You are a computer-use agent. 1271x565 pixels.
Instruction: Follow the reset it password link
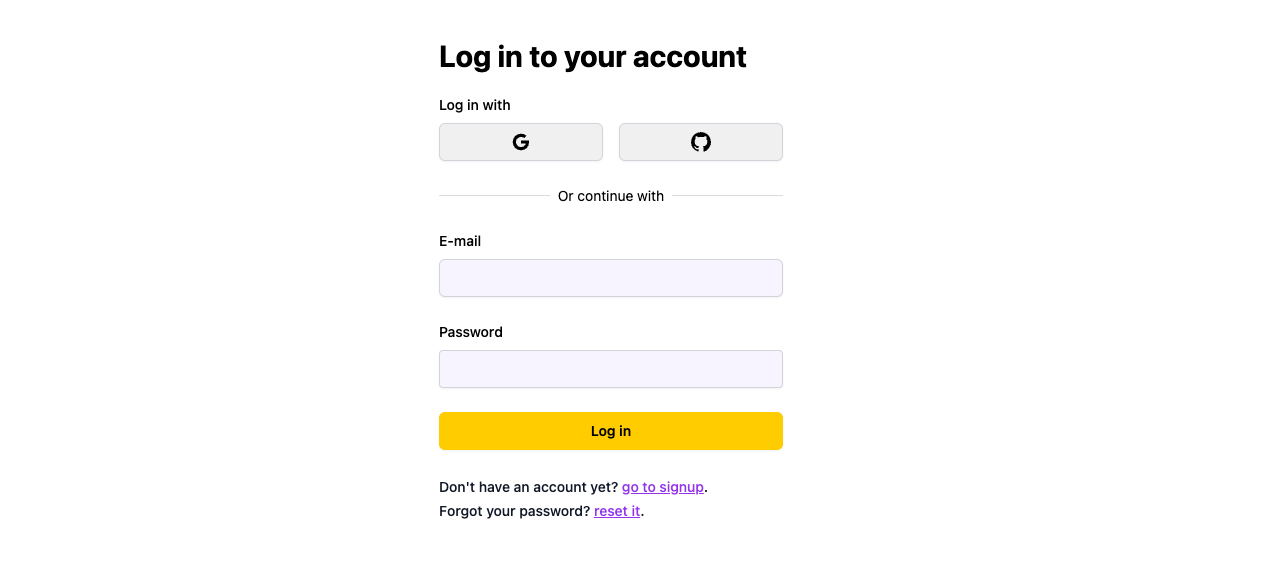coord(616,511)
